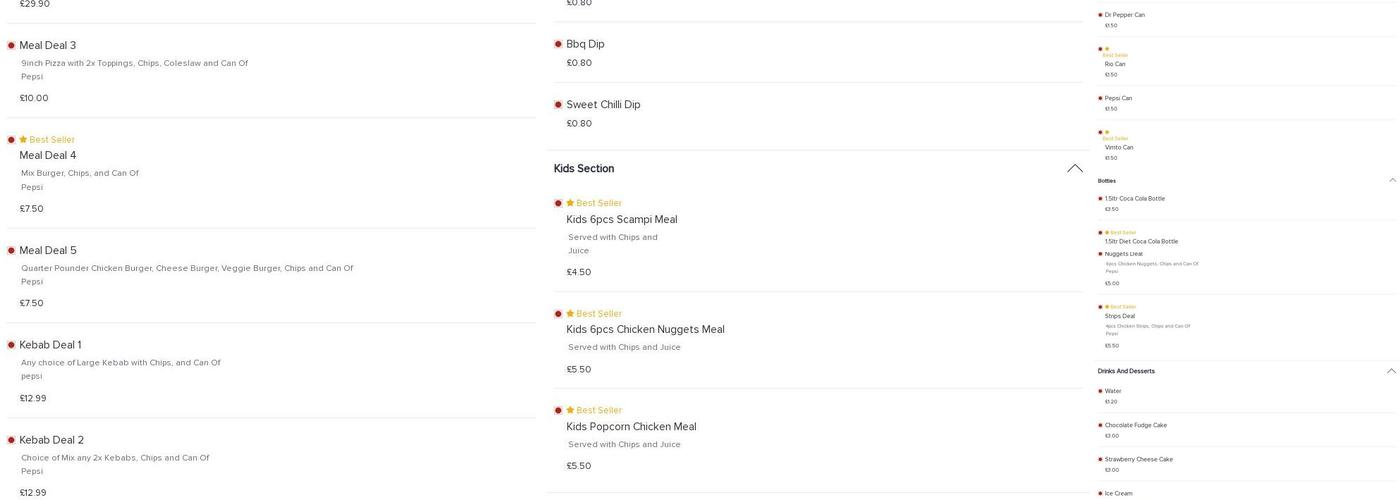The image size is (1400, 500).
Task: Choose the Strips Deal item
Action: pyautogui.click(x=1120, y=316)
